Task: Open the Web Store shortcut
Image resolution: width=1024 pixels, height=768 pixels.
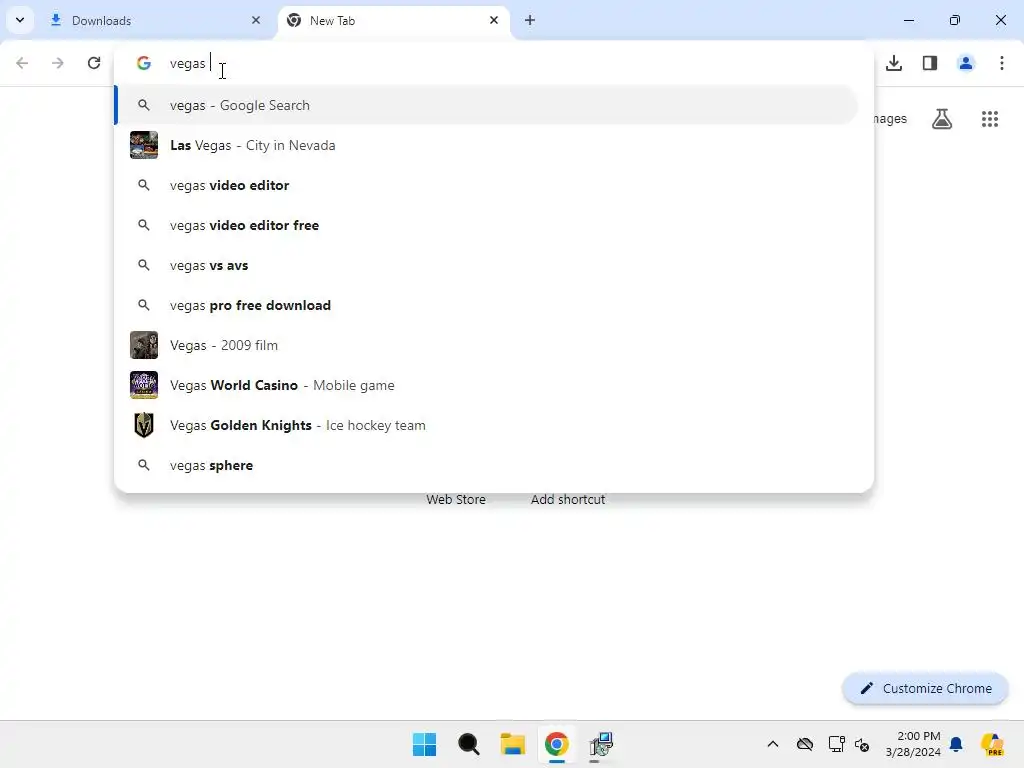Action: click(456, 500)
